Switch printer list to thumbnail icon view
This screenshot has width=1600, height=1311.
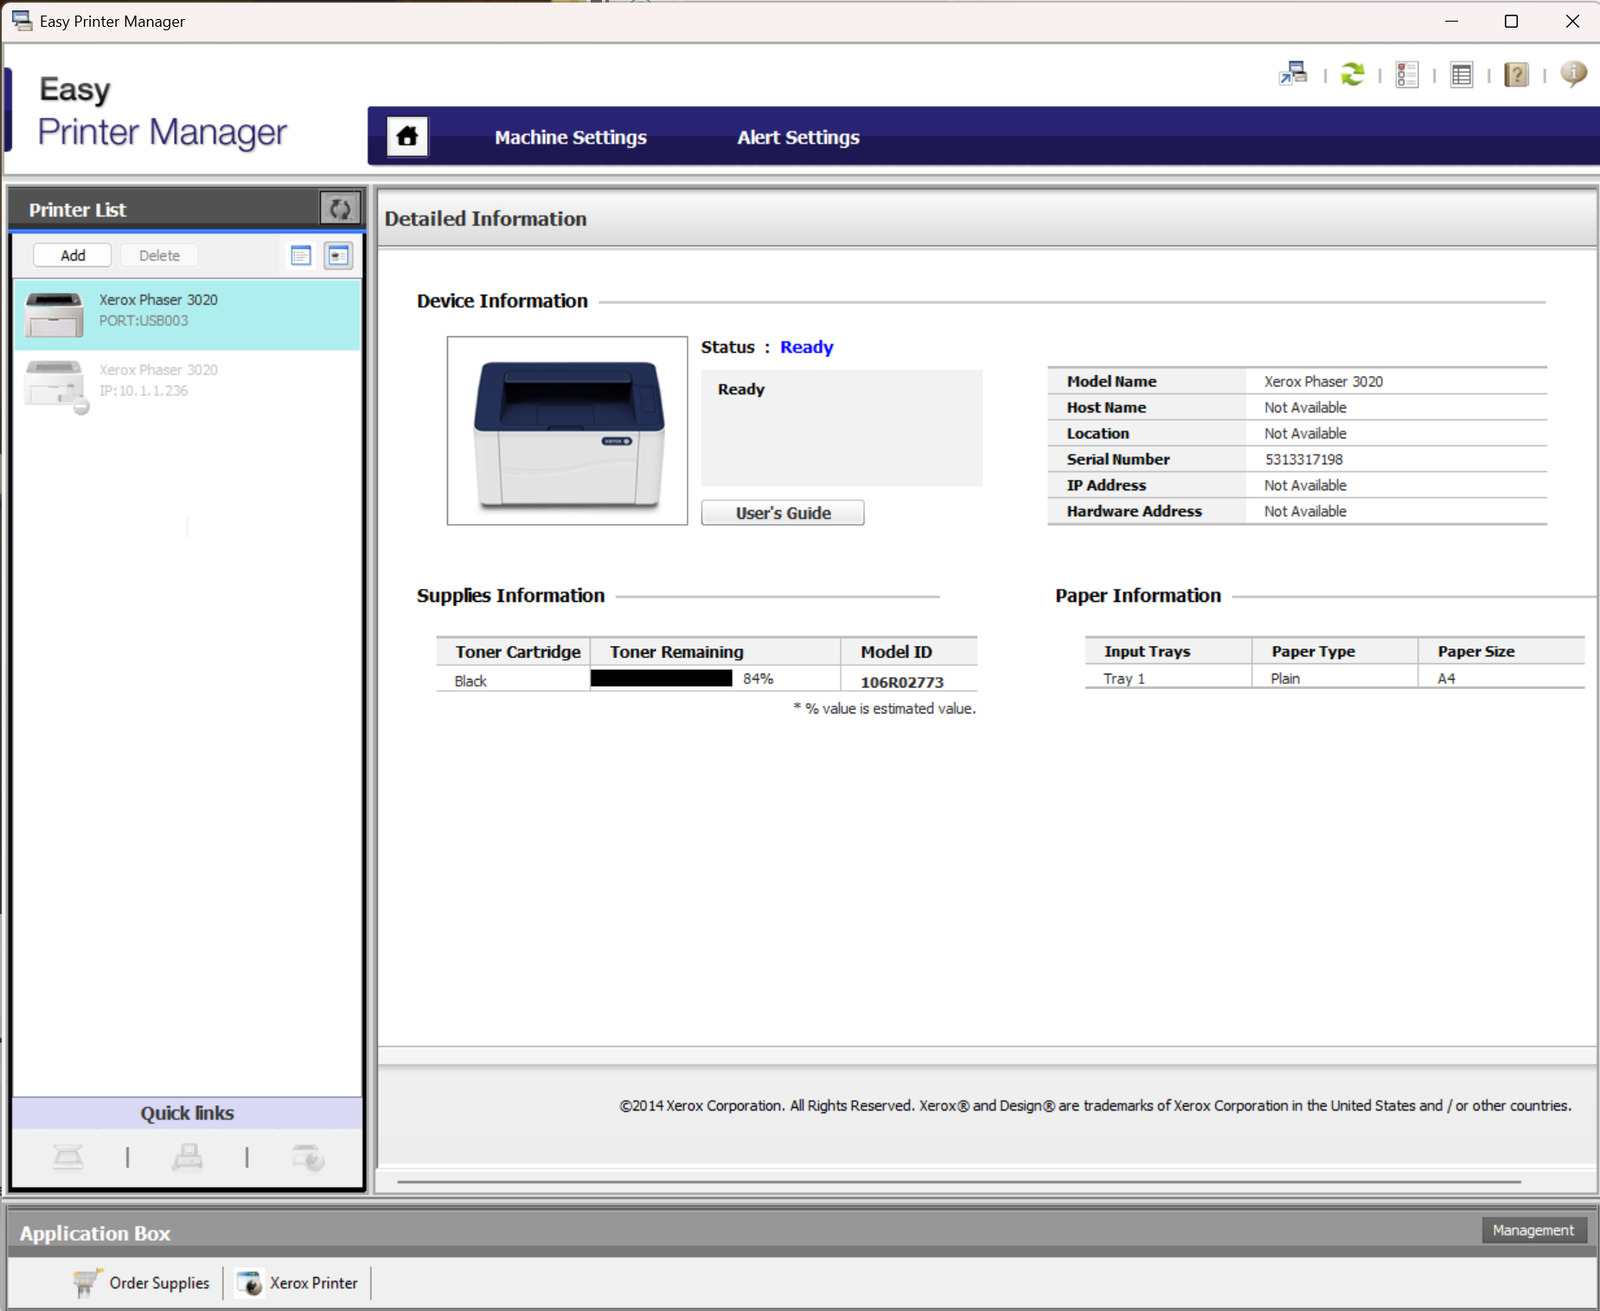(338, 255)
